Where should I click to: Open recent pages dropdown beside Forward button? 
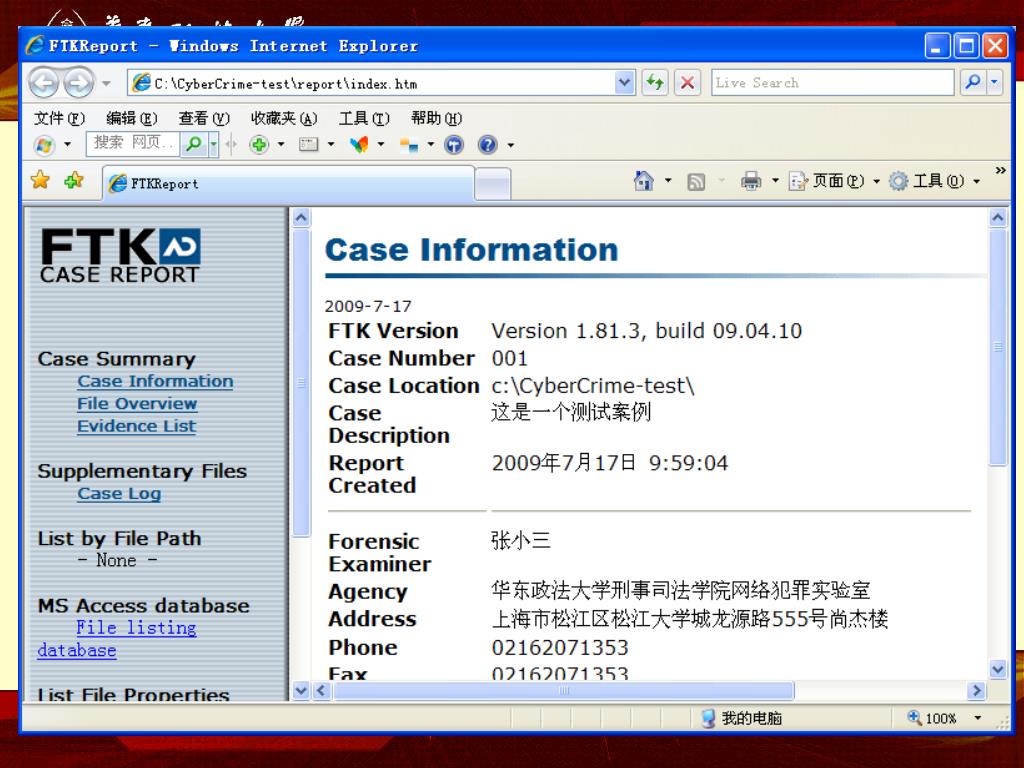click(x=106, y=83)
